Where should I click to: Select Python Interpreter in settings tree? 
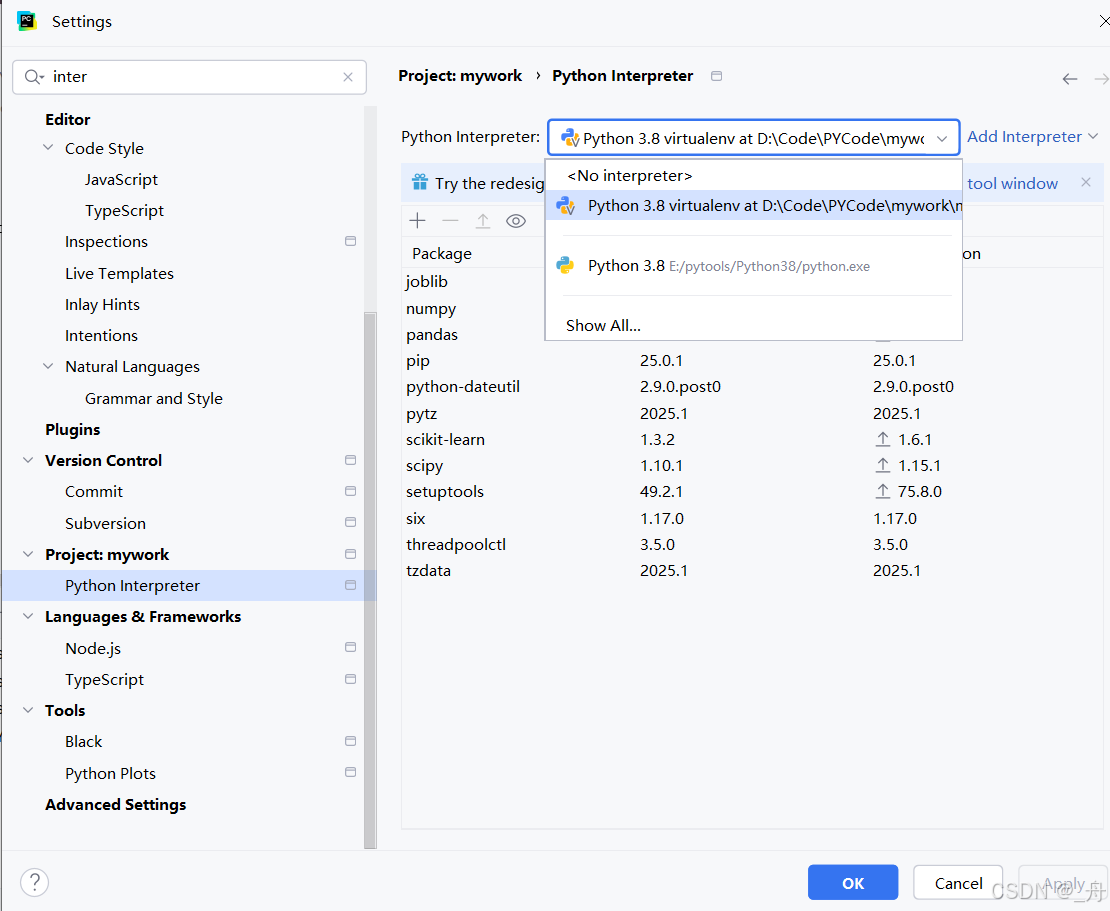tap(189, 585)
